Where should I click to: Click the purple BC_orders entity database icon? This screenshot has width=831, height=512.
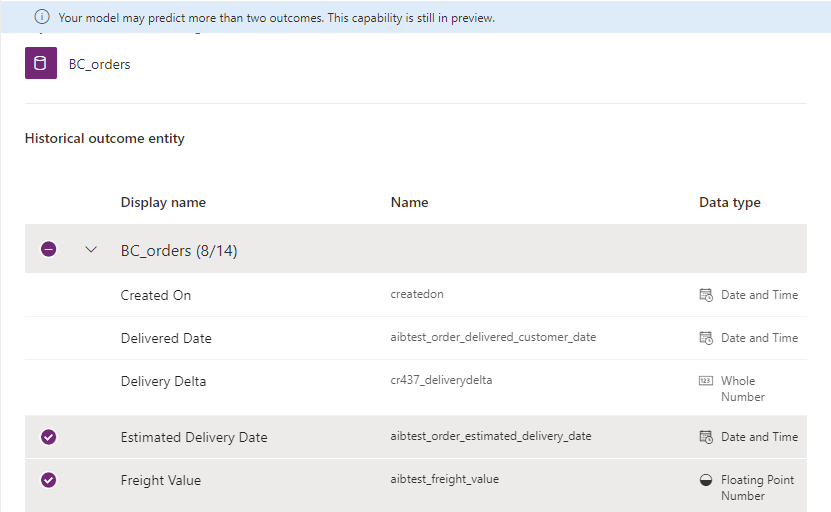pyautogui.click(x=41, y=64)
